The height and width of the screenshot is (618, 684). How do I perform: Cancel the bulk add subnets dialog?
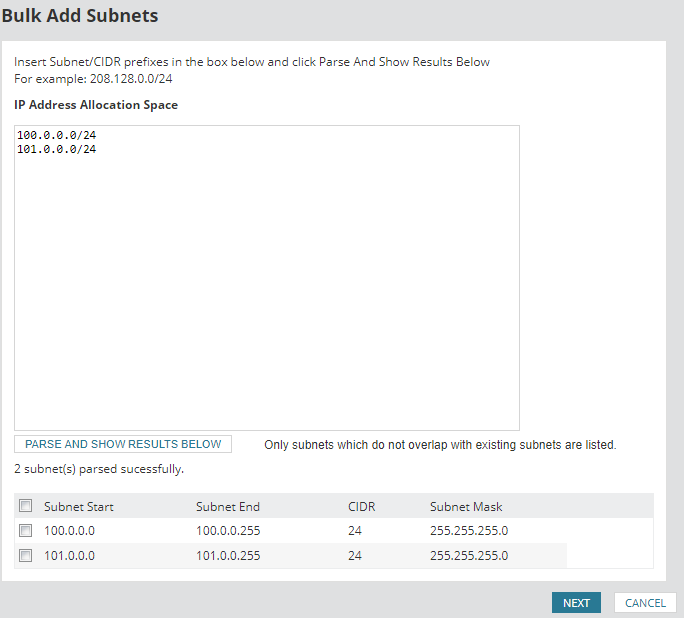[645, 603]
